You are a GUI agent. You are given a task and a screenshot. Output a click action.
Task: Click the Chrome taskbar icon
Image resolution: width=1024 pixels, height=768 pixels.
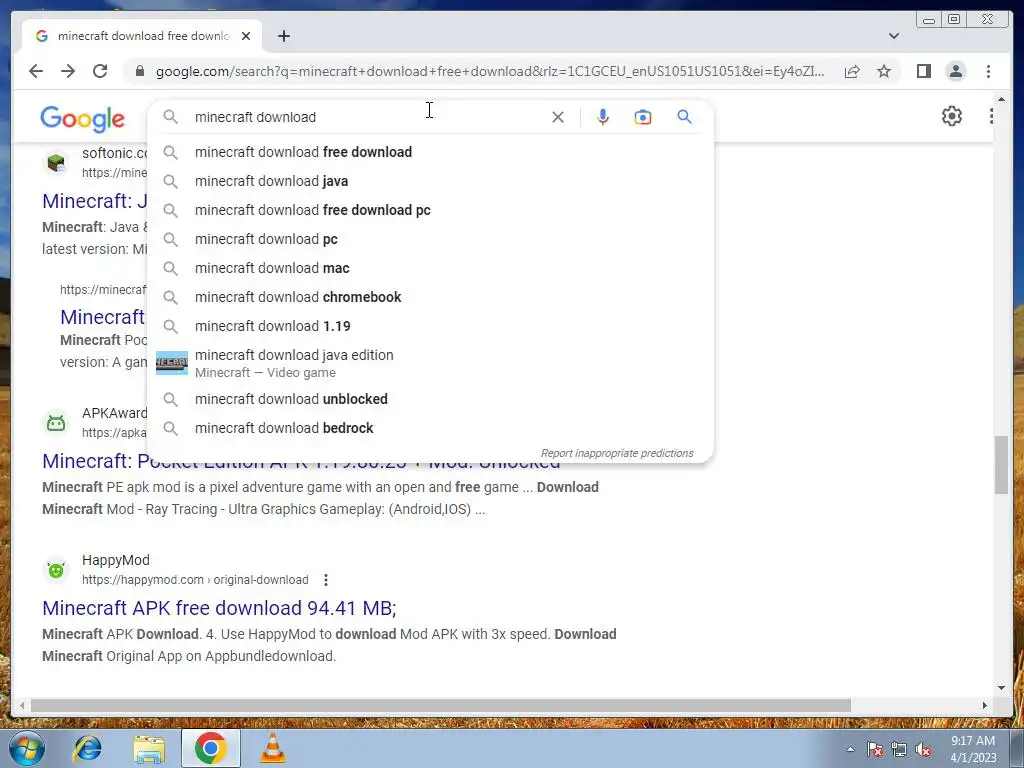(210, 748)
